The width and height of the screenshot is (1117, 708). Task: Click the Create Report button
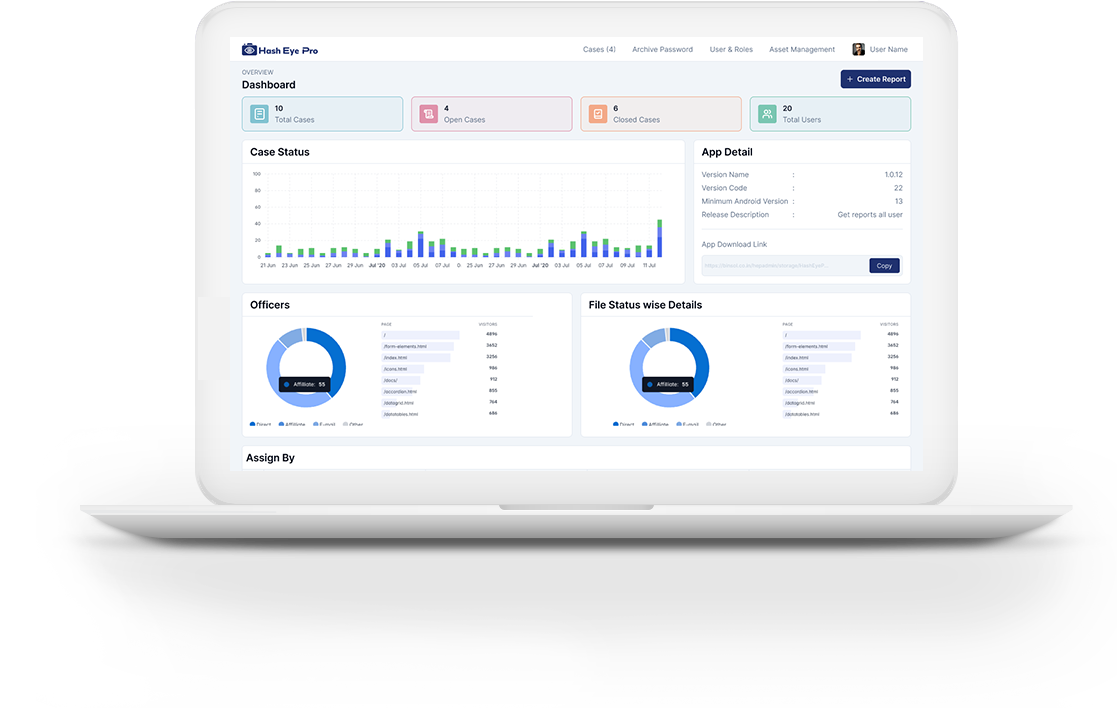tap(876, 79)
